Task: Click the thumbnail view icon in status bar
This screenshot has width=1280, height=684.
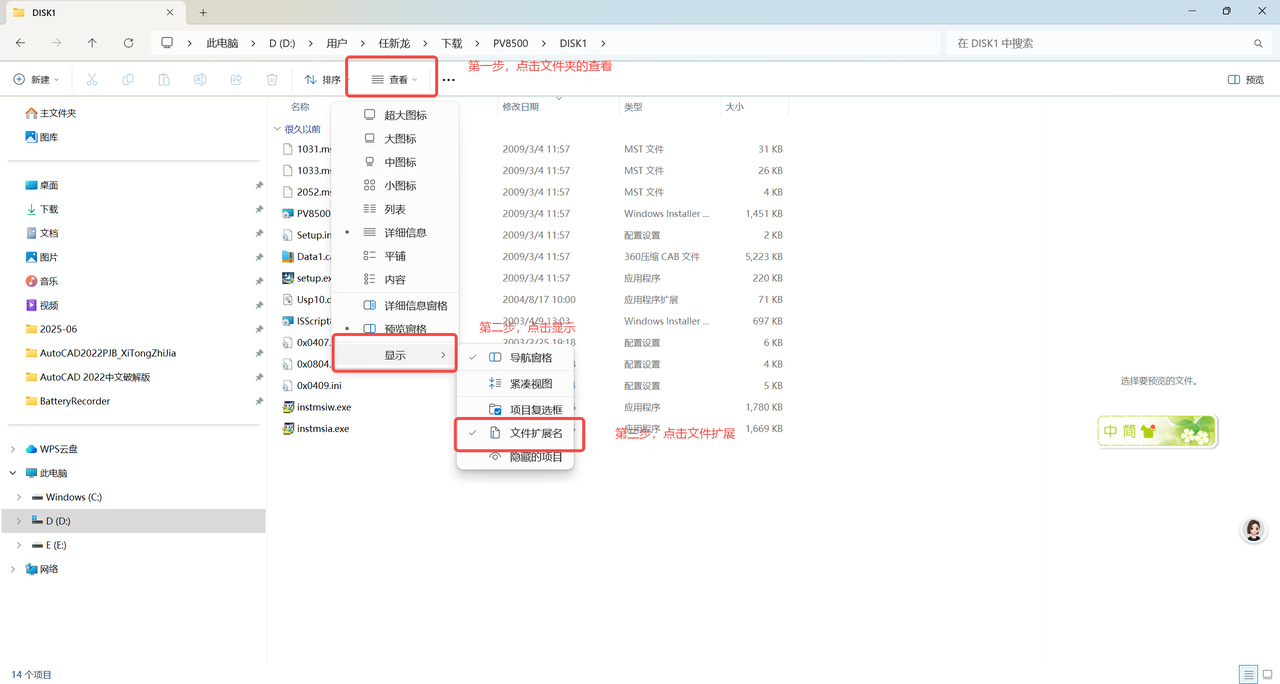Action: click(x=1266, y=675)
